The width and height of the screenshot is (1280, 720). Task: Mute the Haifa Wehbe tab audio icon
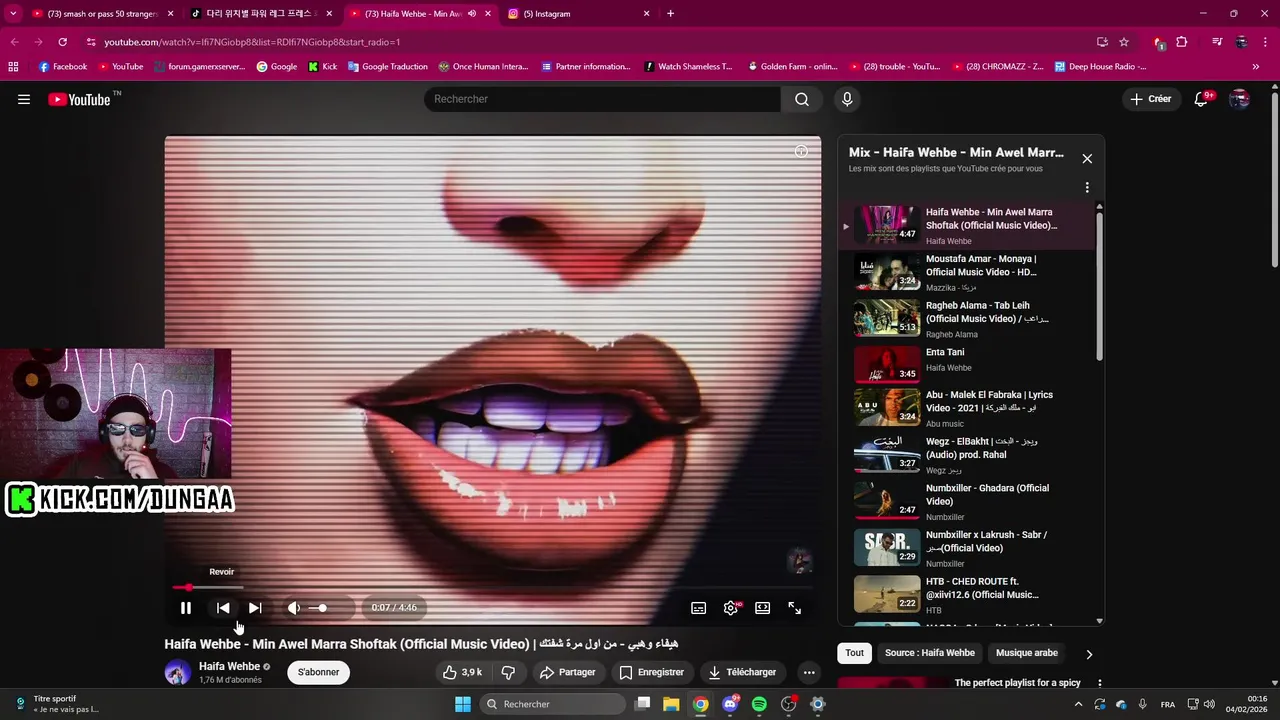tap(471, 14)
